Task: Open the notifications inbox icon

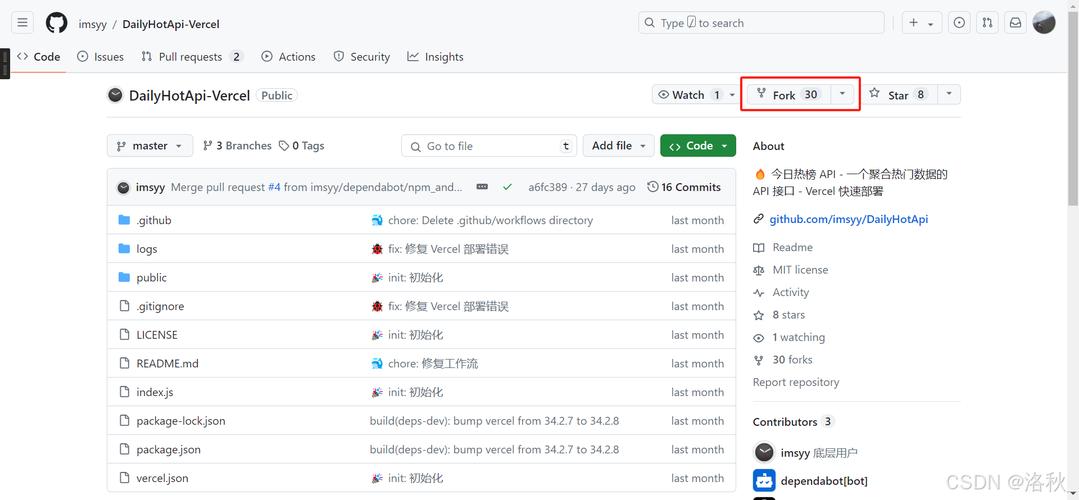Action: [x=1016, y=23]
